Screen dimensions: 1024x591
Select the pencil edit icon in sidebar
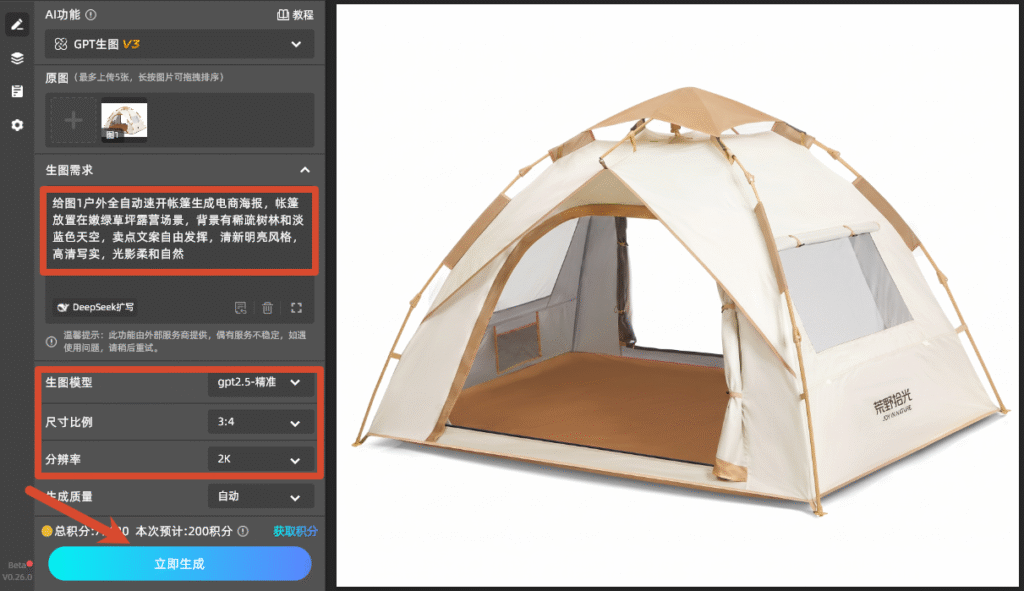[x=17, y=25]
